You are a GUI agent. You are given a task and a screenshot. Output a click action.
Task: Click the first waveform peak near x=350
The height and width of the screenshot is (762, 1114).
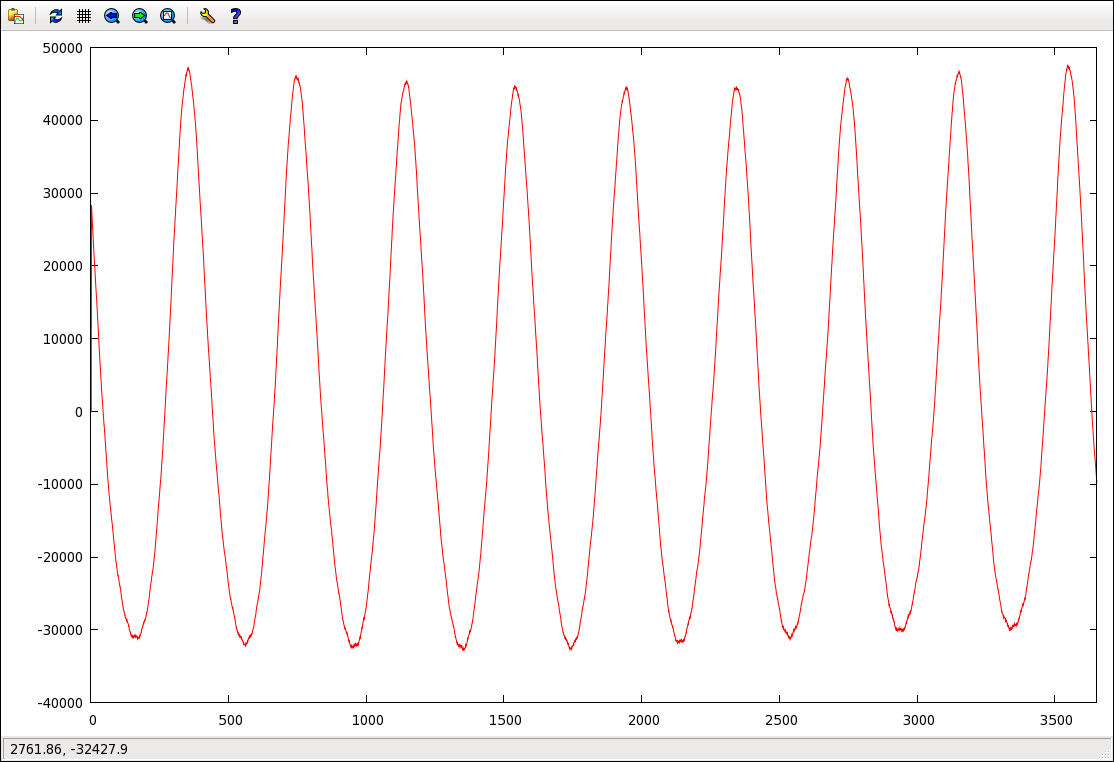point(188,69)
